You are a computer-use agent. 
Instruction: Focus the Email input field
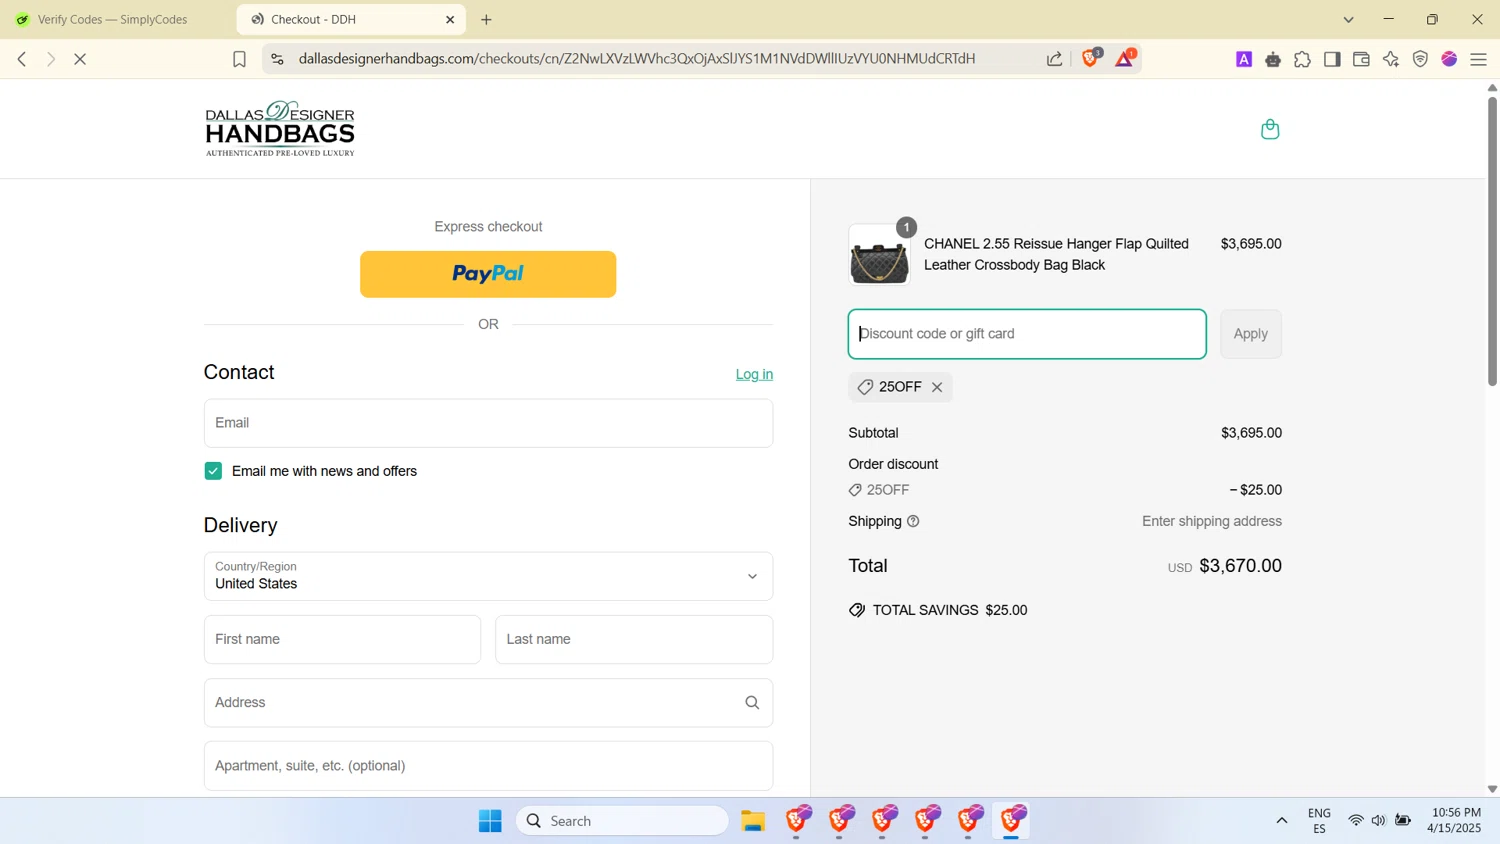488,423
